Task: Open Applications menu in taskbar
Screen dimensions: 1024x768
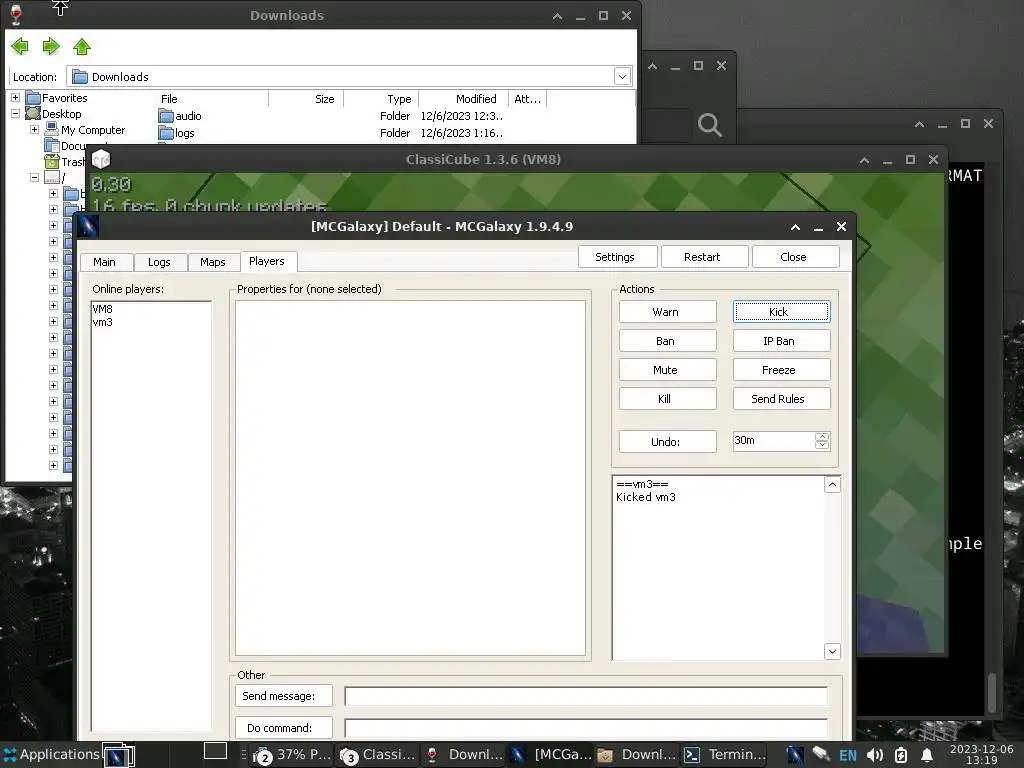Action: (x=51, y=754)
